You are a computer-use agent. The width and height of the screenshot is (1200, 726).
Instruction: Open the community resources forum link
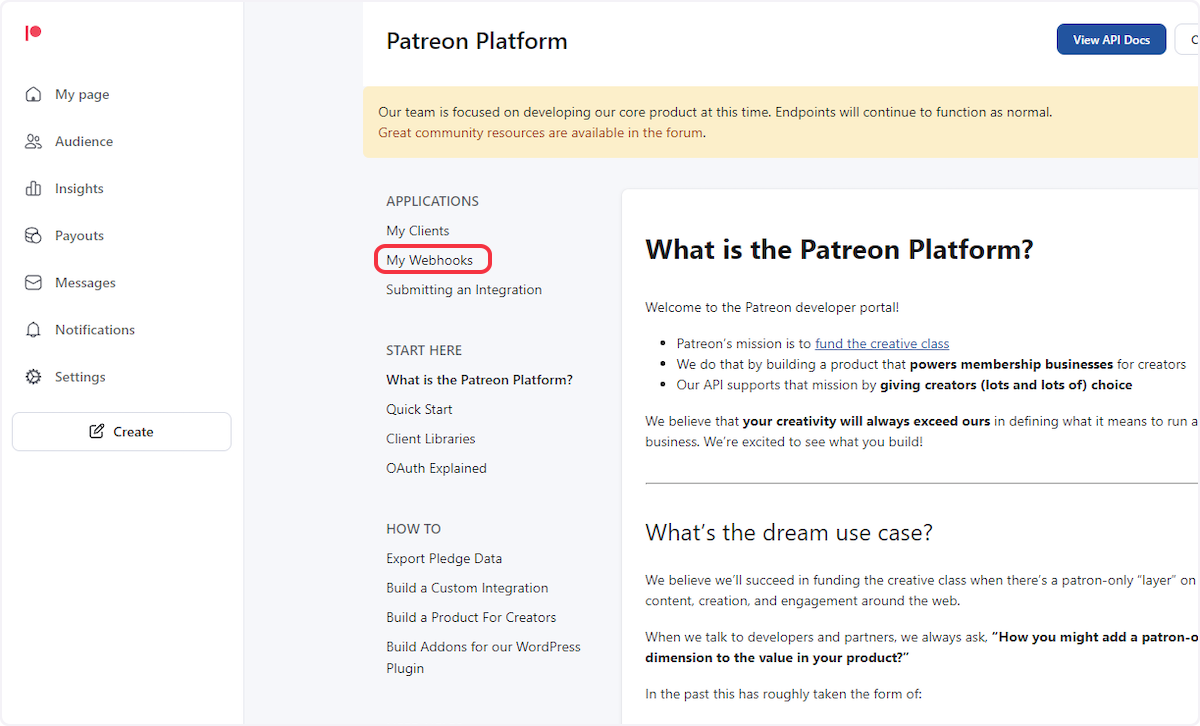click(x=540, y=132)
